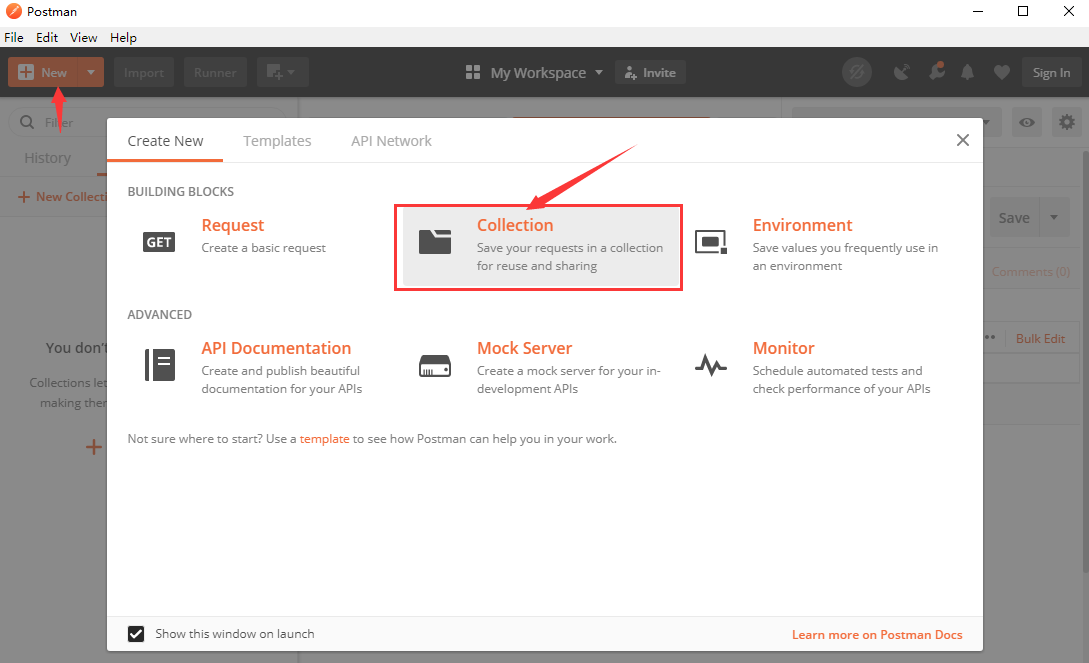Click the Collection title link
The width and height of the screenshot is (1089, 663).
pyautogui.click(x=515, y=225)
